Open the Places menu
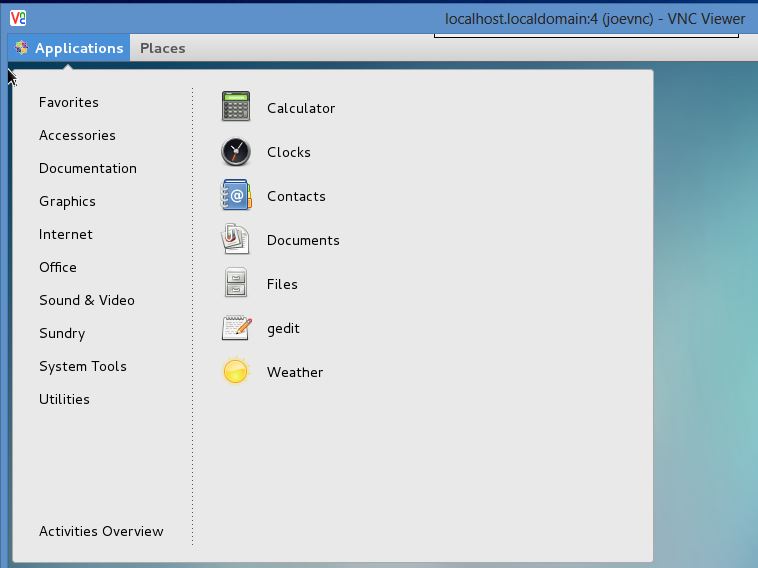Image resolution: width=758 pixels, height=568 pixels. pos(162,48)
